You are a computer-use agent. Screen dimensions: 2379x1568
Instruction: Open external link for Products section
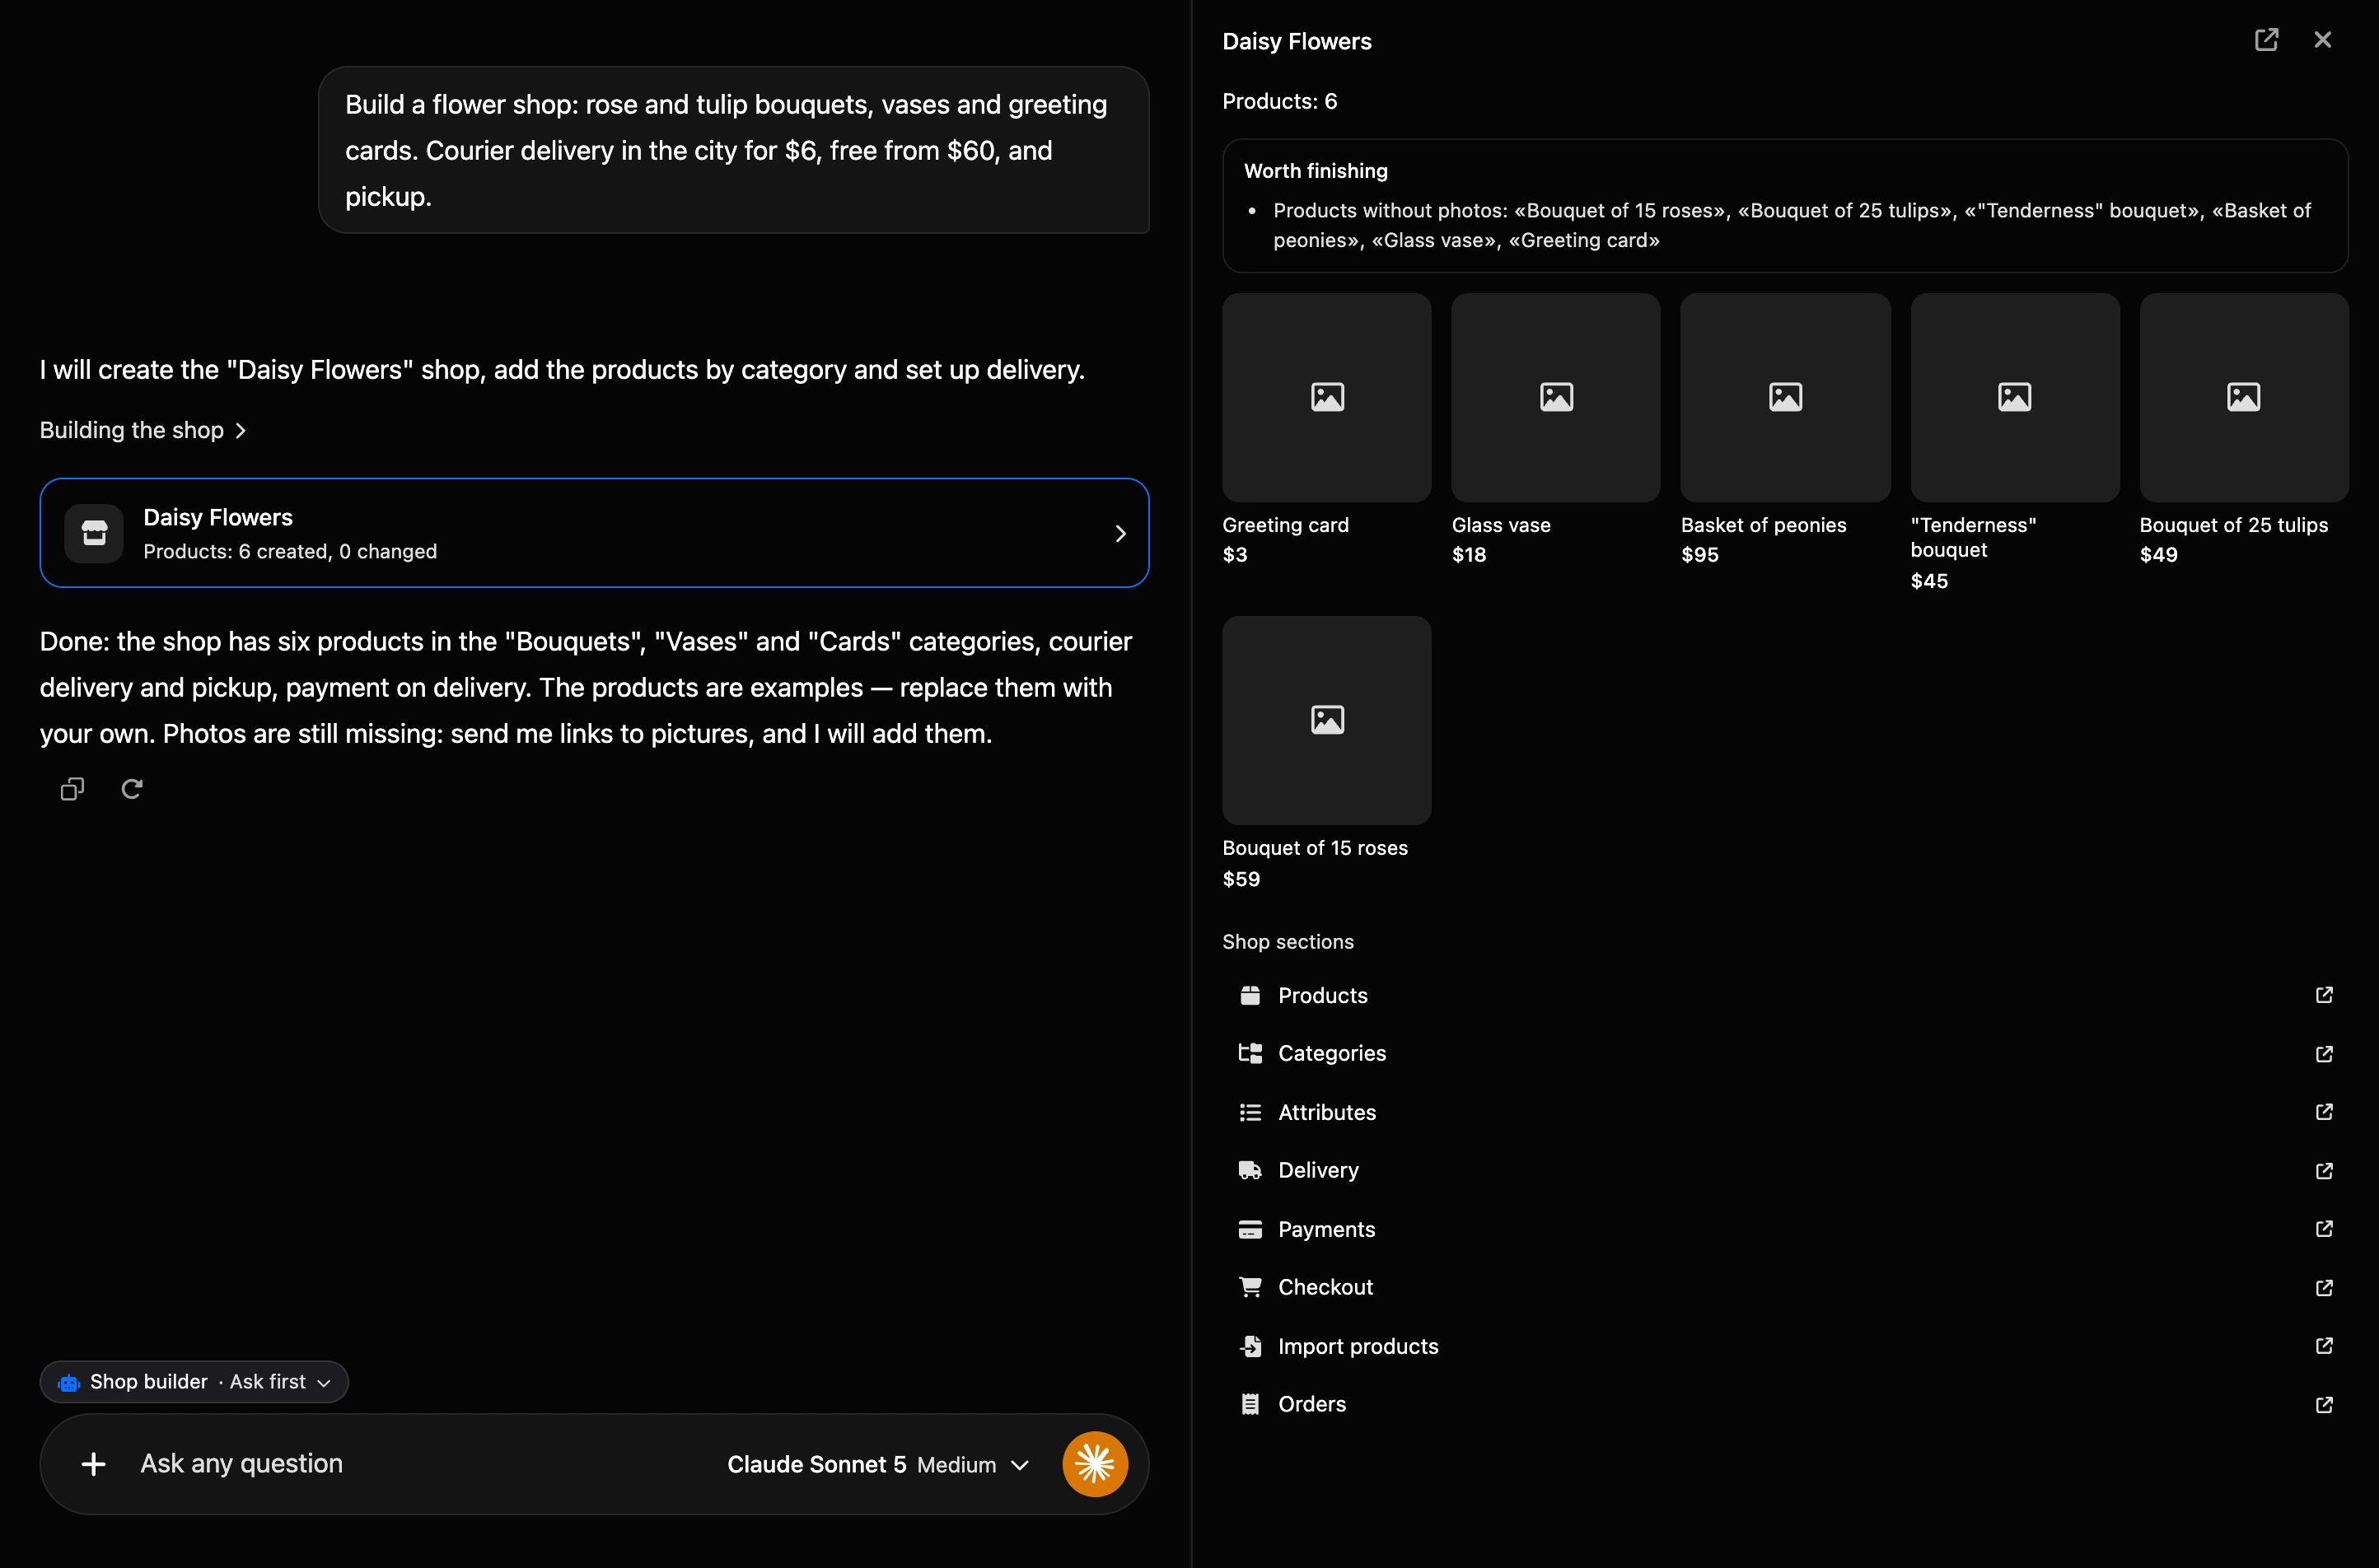(2324, 995)
